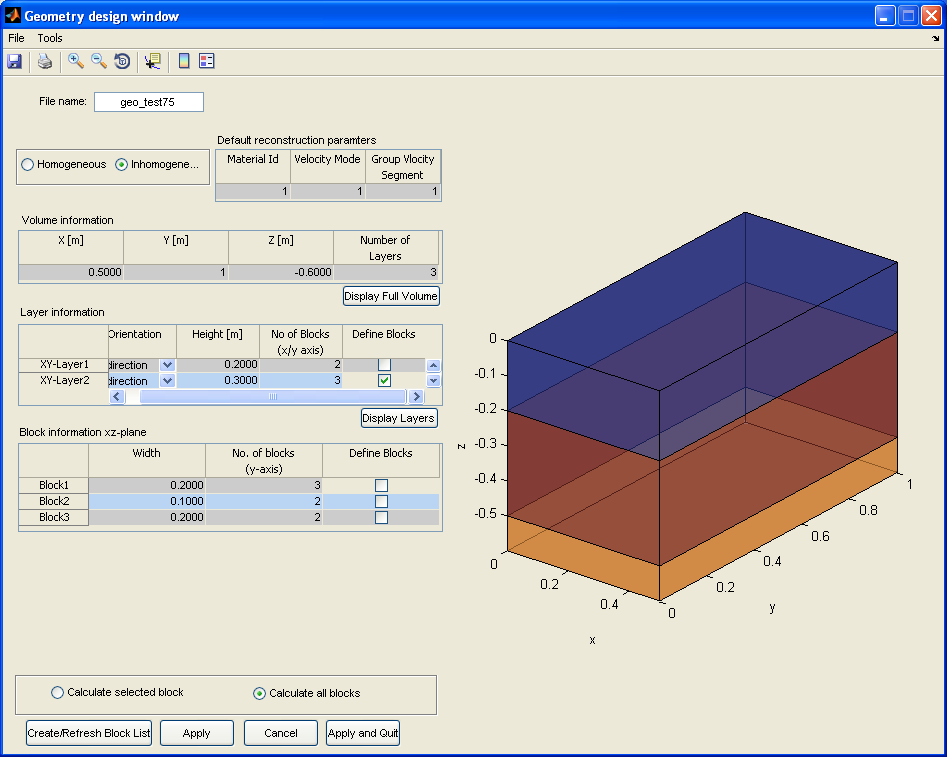The height and width of the screenshot is (757, 947).
Task: Click the Layer table horizontal scrollbar thumb
Action: click(272, 396)
